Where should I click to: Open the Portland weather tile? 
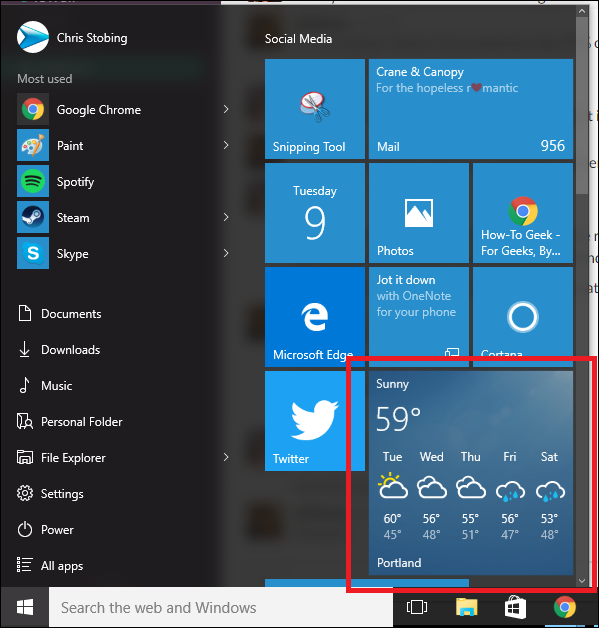tap(471, 473)
